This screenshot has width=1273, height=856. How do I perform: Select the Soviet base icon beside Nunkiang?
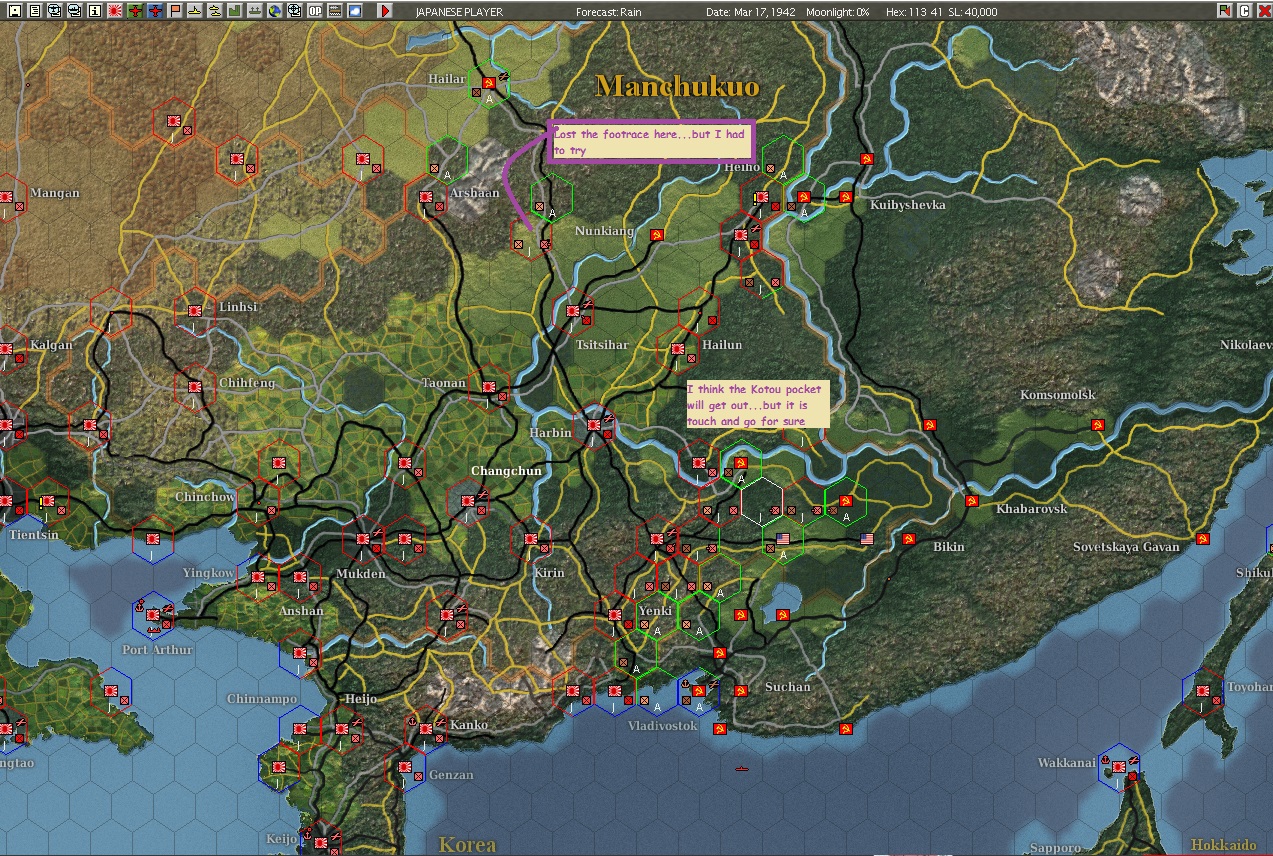coord(657,234)
